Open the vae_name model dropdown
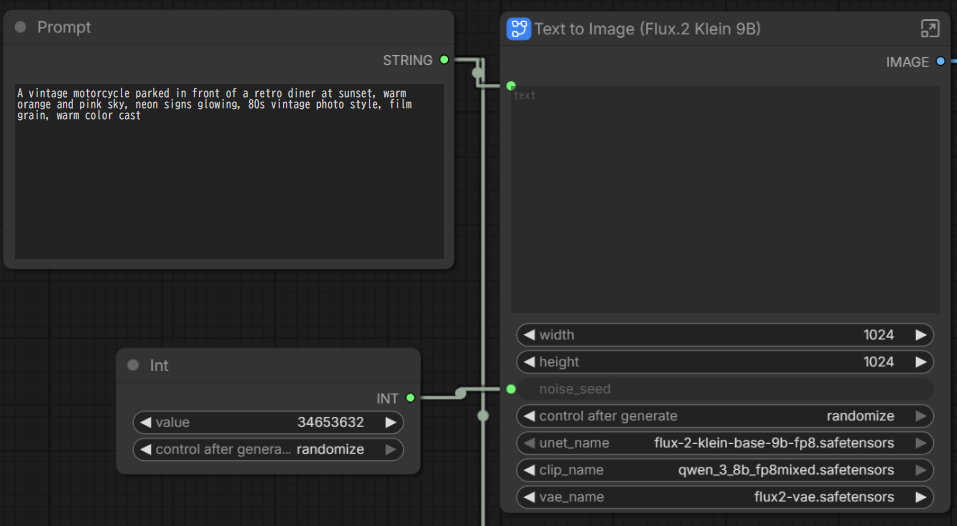Screen dimensions: 957x526 pyautogui.click(x=725, y=497)
